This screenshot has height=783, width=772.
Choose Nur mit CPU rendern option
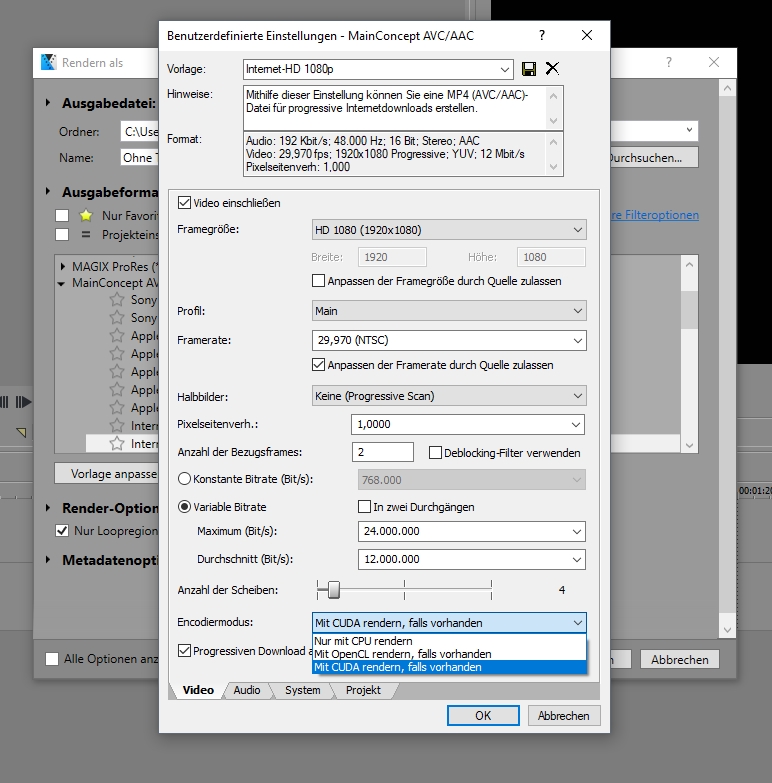449,641
